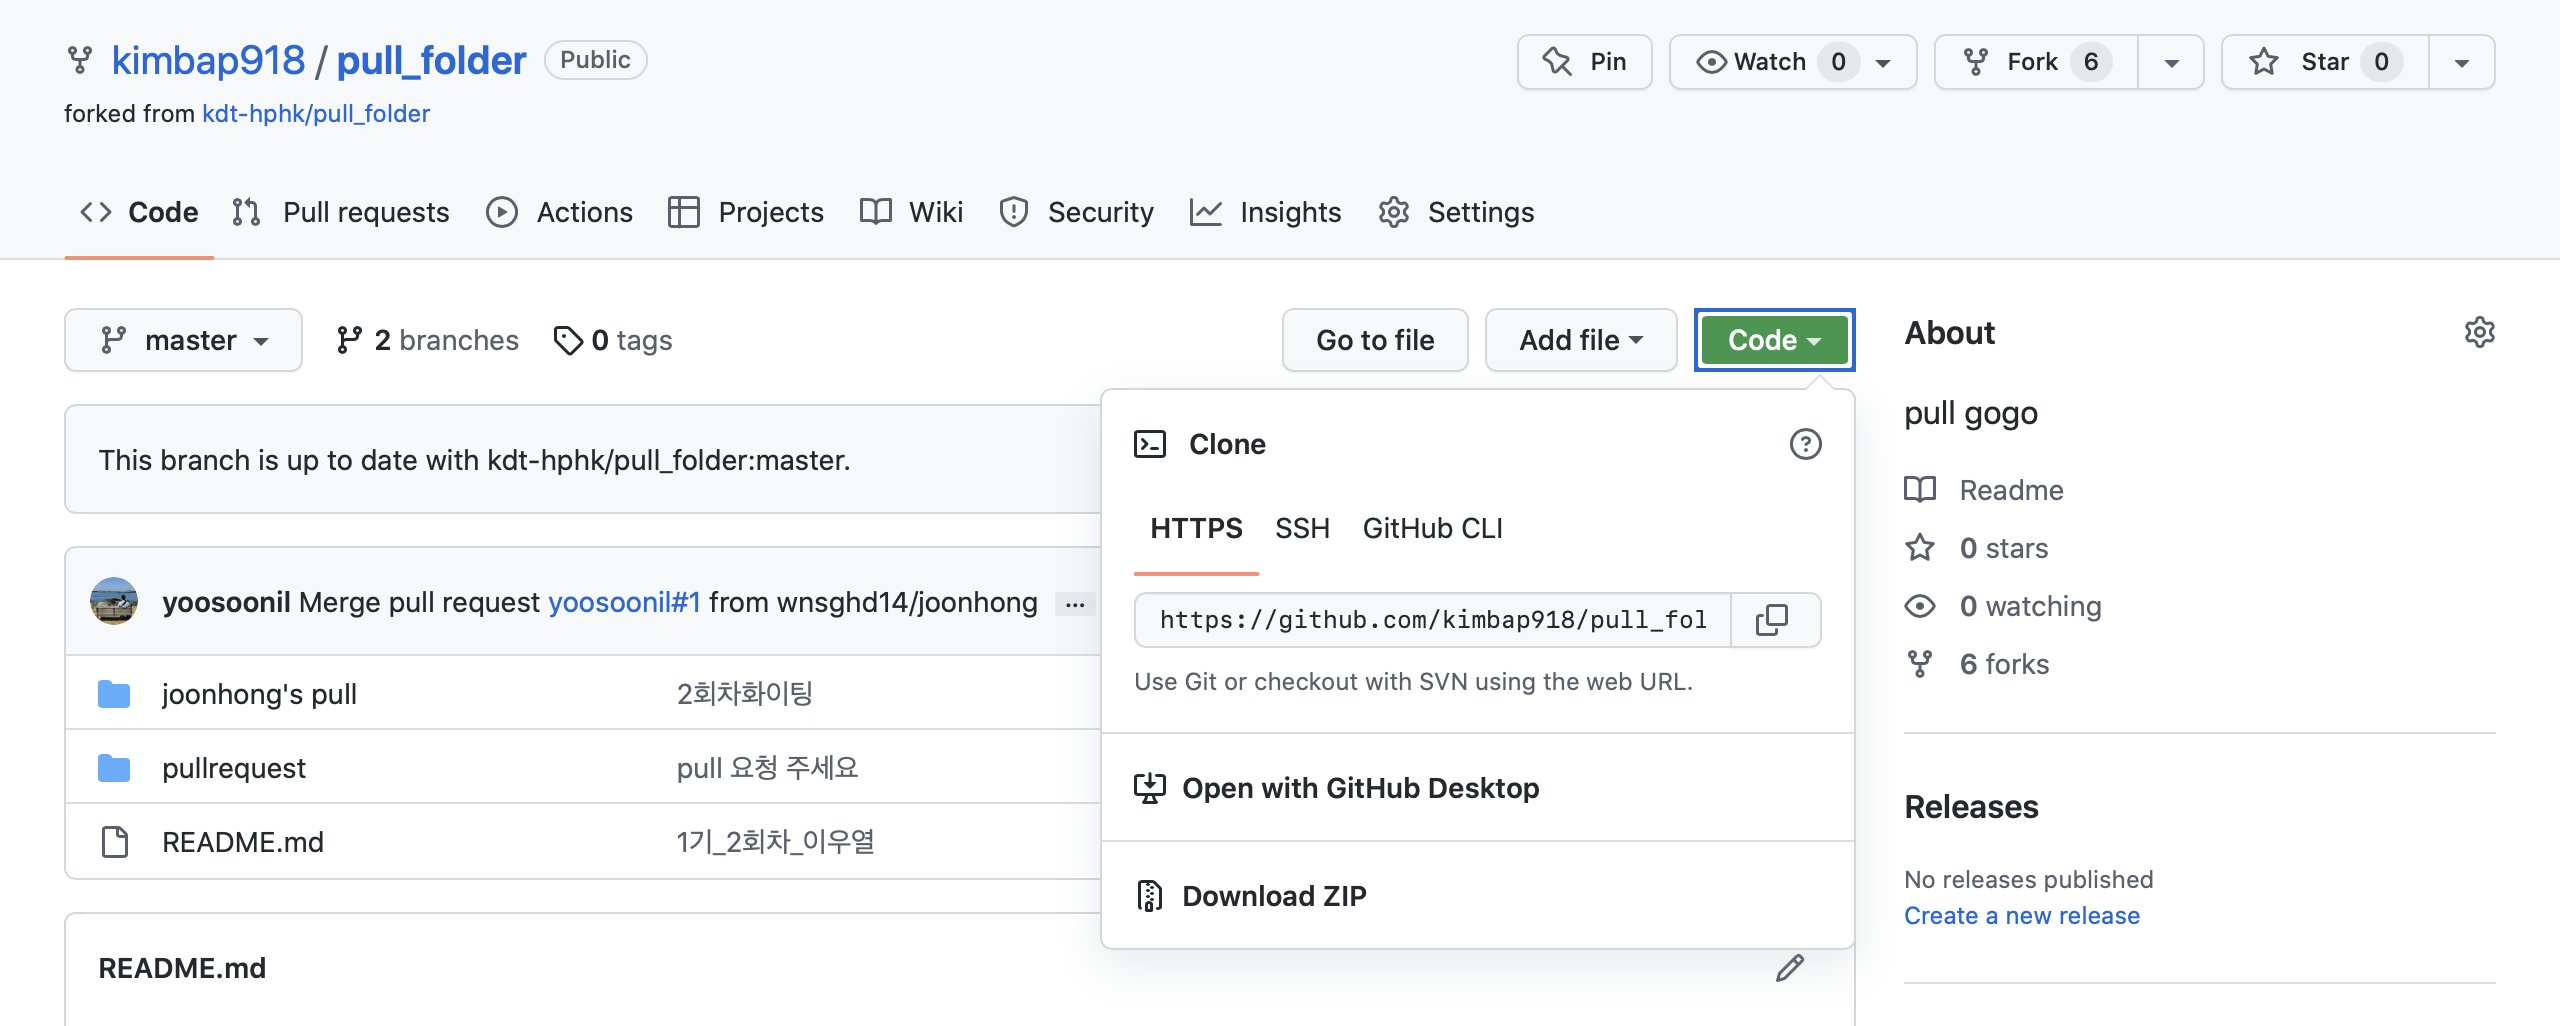Toggle the green Code dropdown

[1774, 340]
